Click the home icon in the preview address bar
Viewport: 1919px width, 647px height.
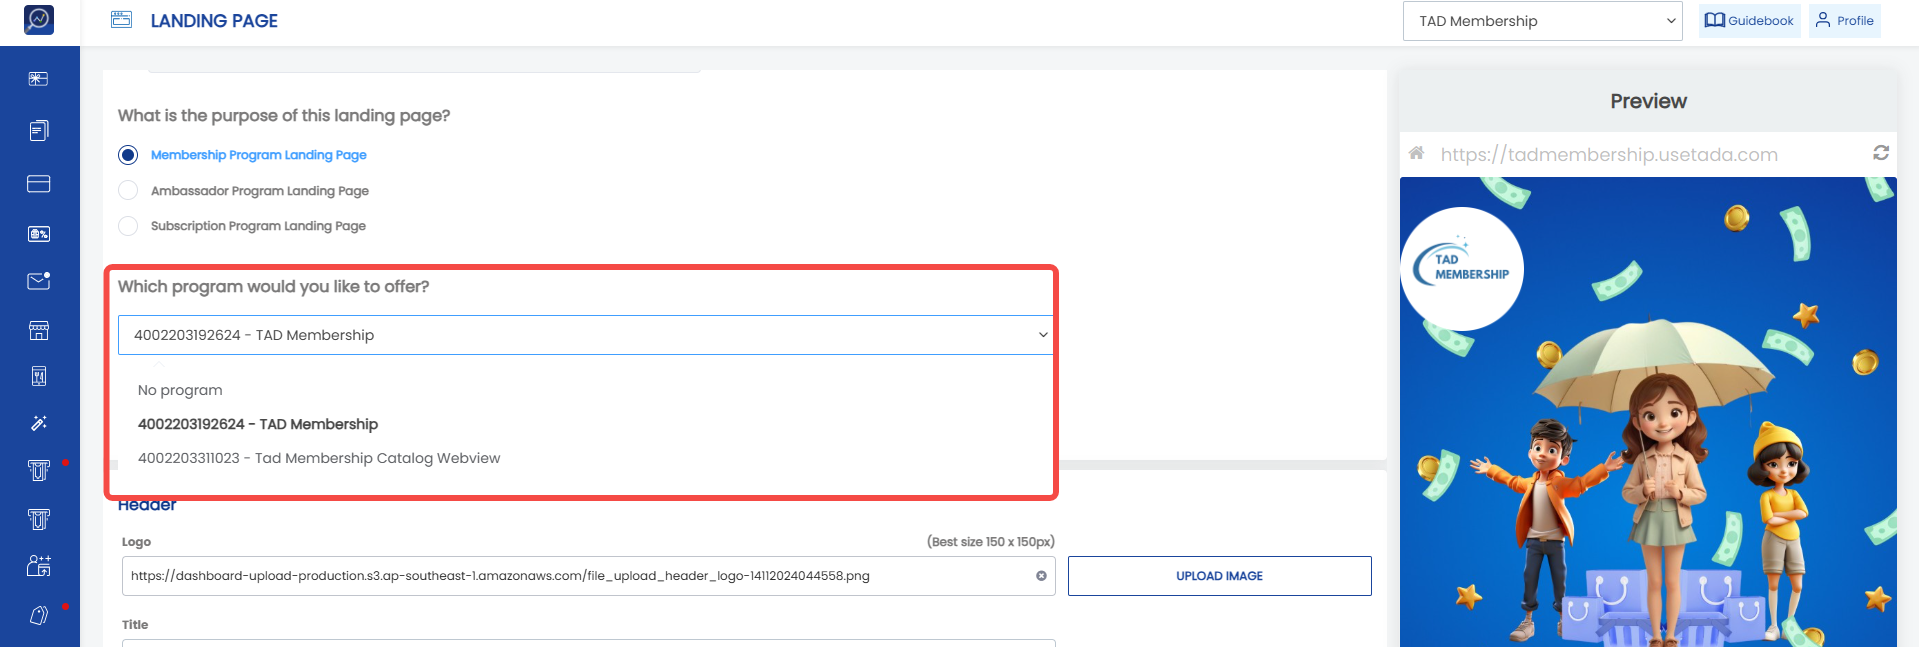pyautogui.click(x=1416, y=153)
